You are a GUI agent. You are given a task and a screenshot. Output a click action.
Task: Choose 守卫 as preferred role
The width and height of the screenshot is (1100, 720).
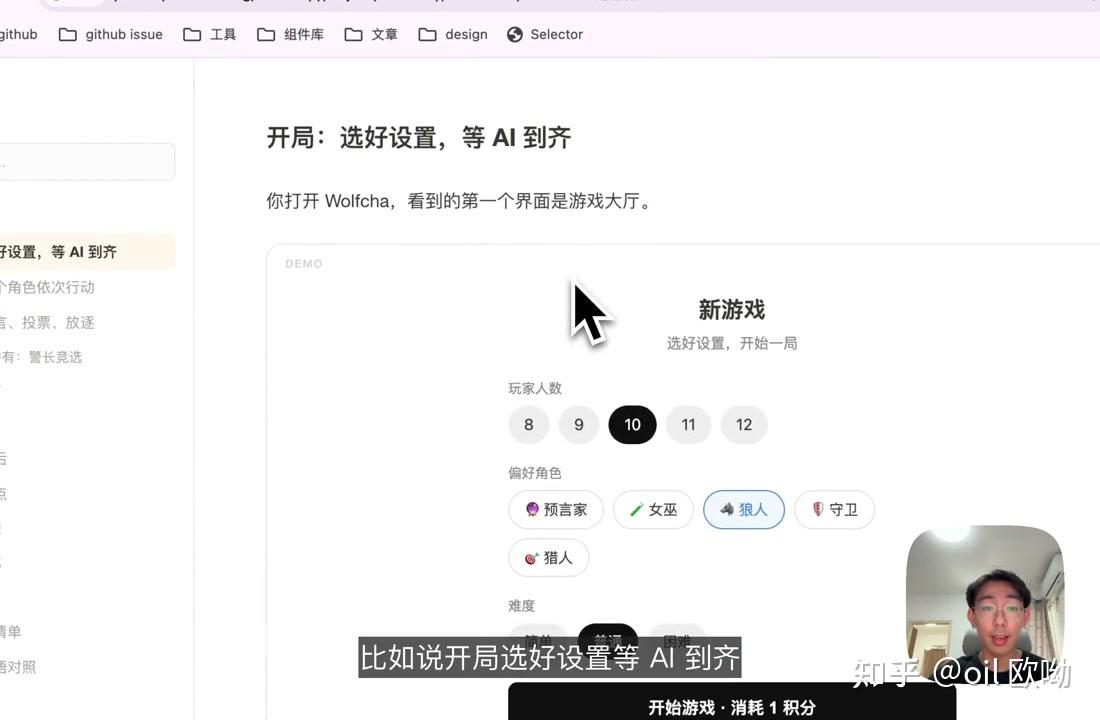834,509
